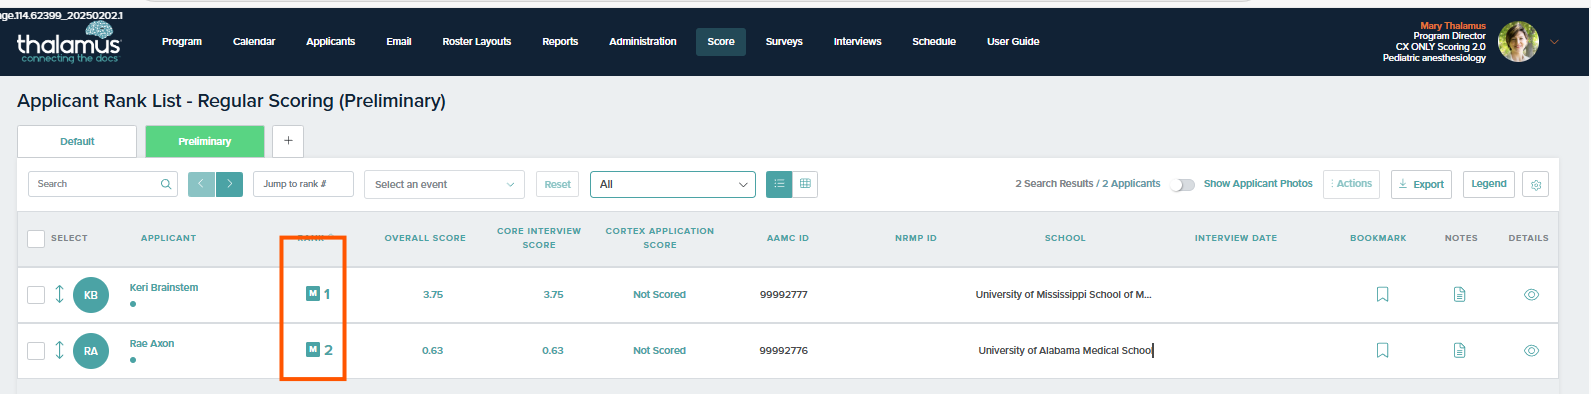
Task: Select the Score menu
Action: click(x=721, y=42)
